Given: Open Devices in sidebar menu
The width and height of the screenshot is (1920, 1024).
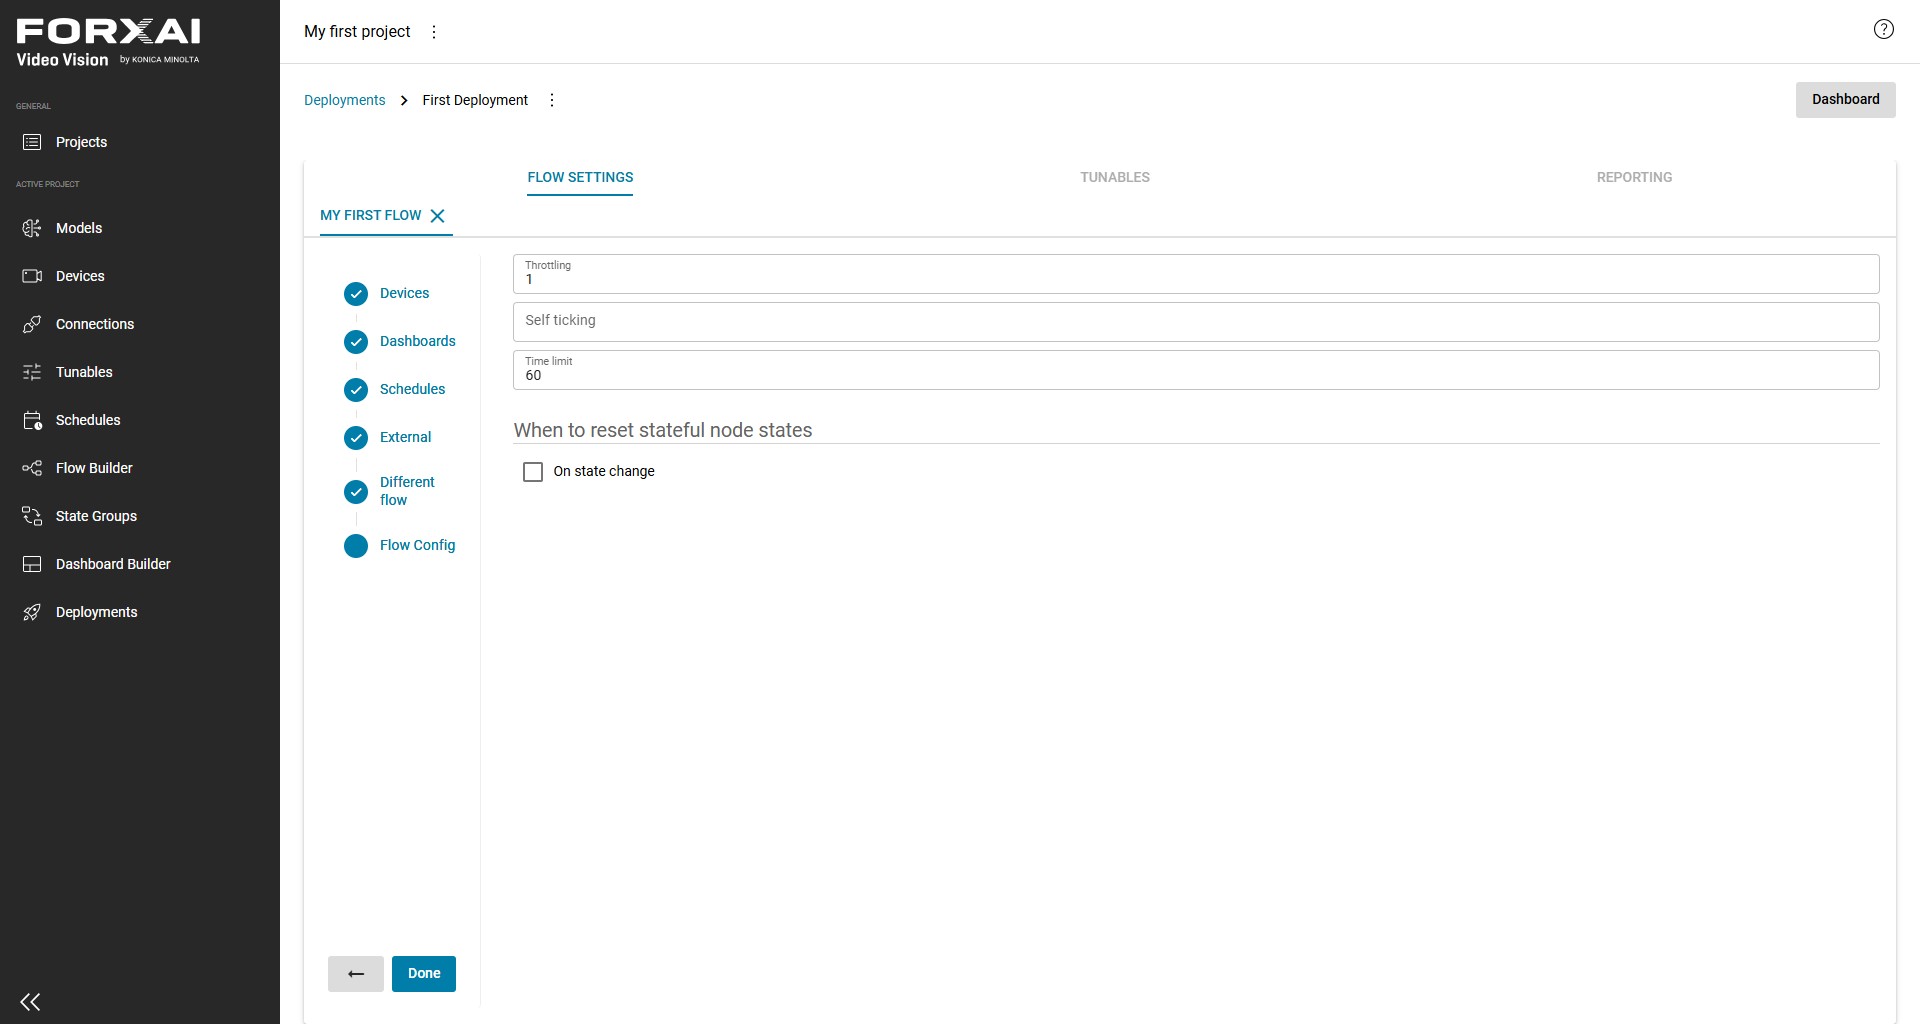Looking at the screenshot, I should point(140,276).
